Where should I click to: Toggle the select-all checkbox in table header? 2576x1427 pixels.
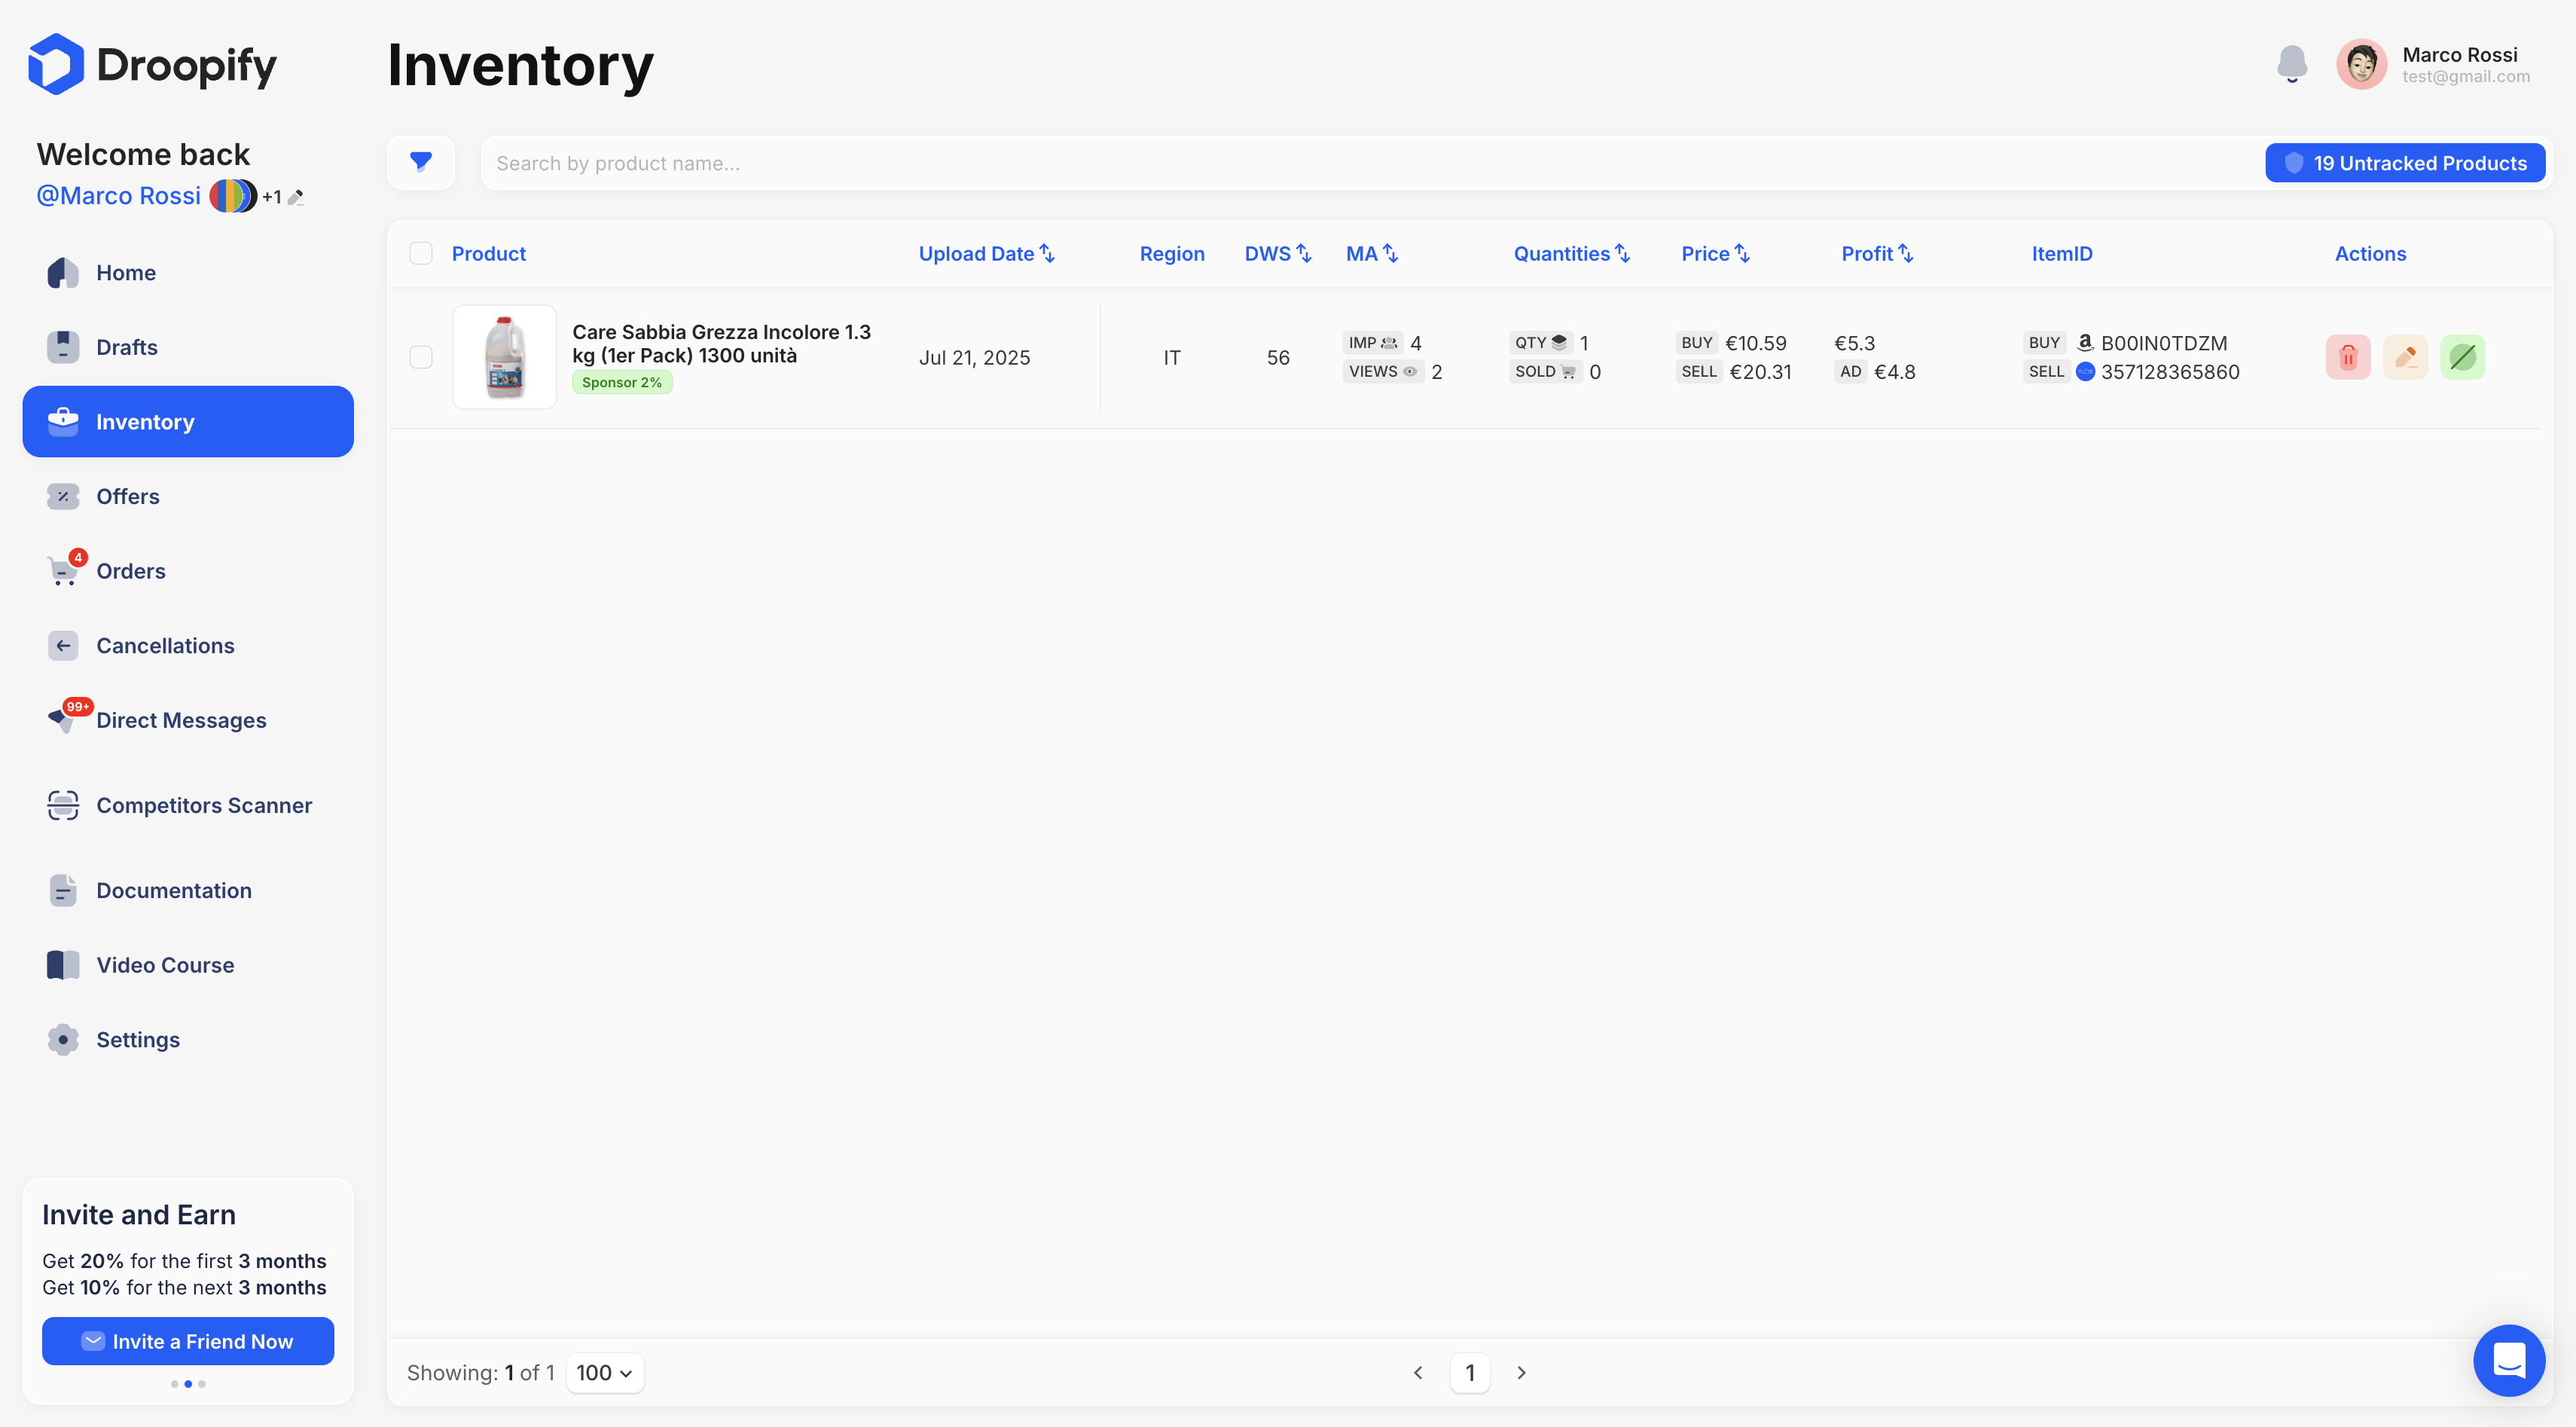point(421,253)
